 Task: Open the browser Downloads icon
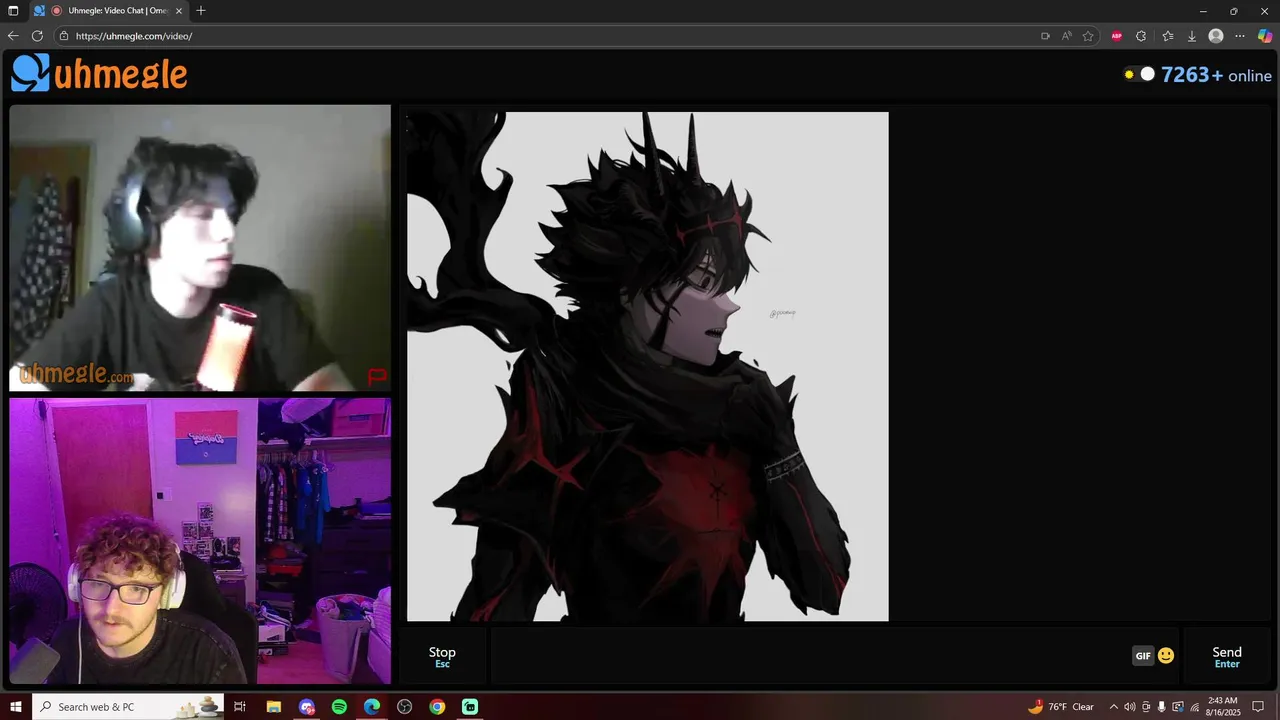pos(1192,36)
